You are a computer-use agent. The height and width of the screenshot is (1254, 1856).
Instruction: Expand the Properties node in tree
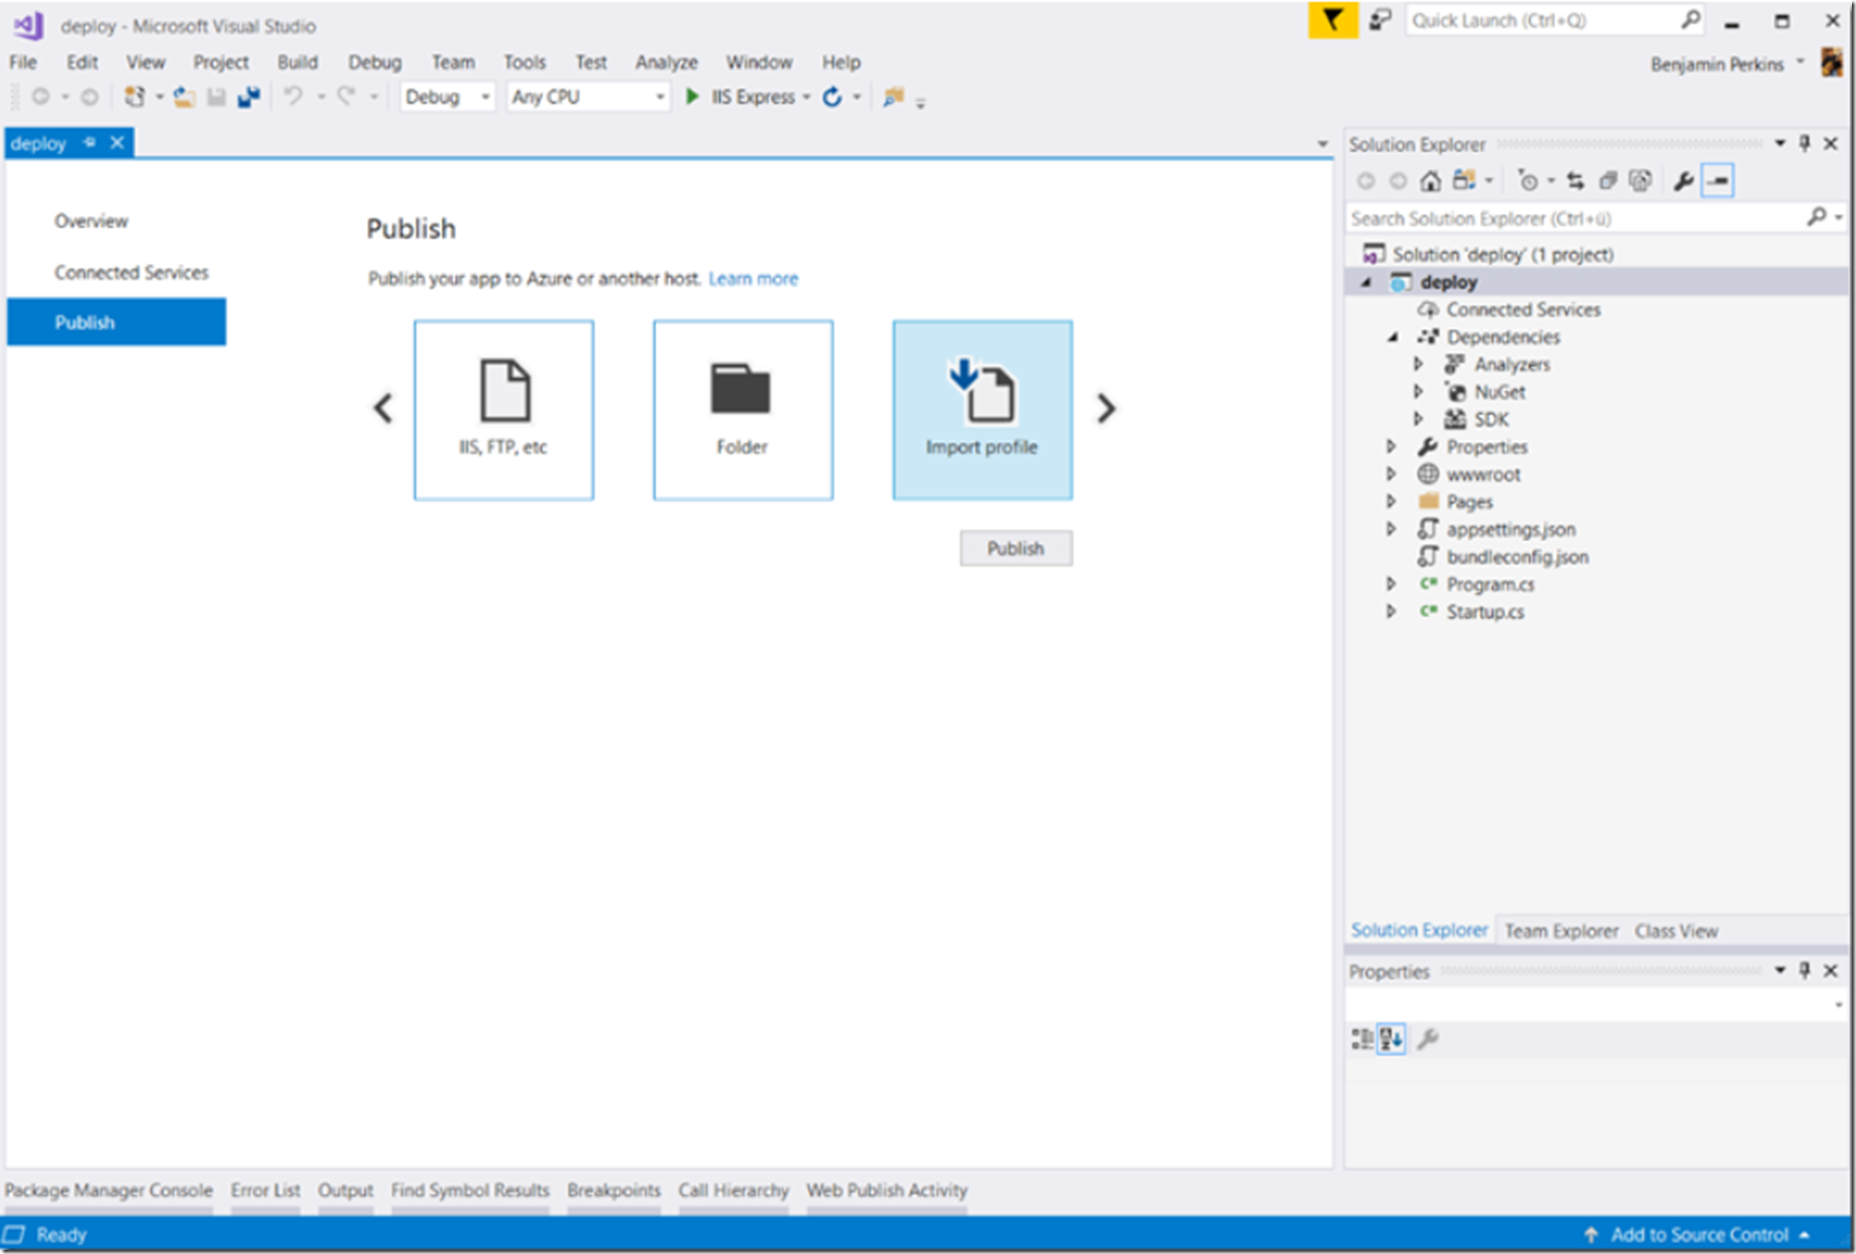[1391, 447]
